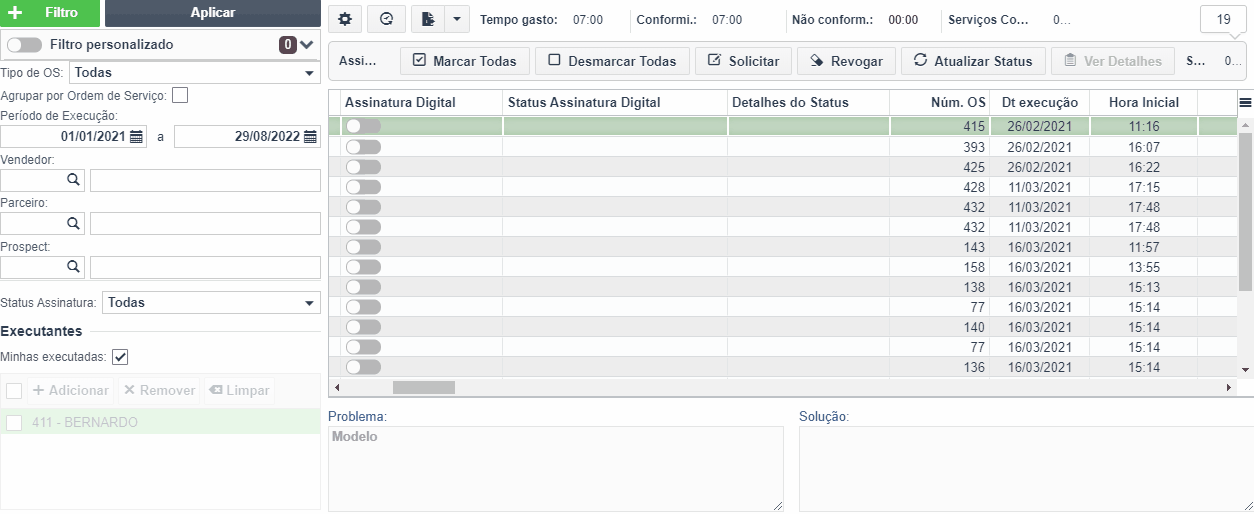Expand the custom filter chevron
Viewport: 1254px width, 514px height.
pyautogui.click(x=306, y=44)
